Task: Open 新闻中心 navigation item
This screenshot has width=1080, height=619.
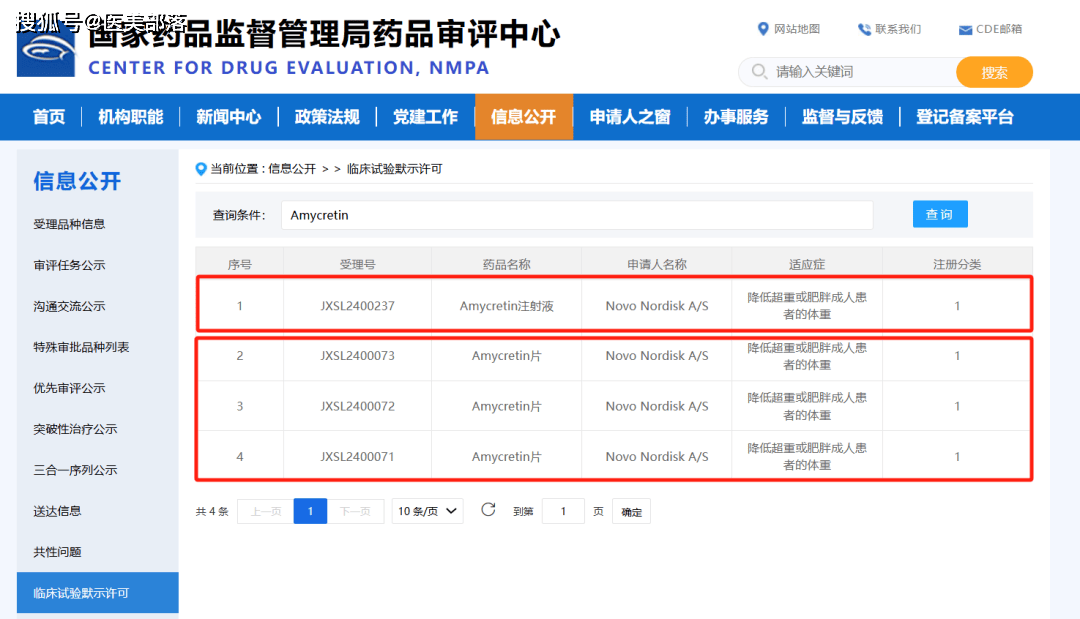Action: [x=229, y=117]
